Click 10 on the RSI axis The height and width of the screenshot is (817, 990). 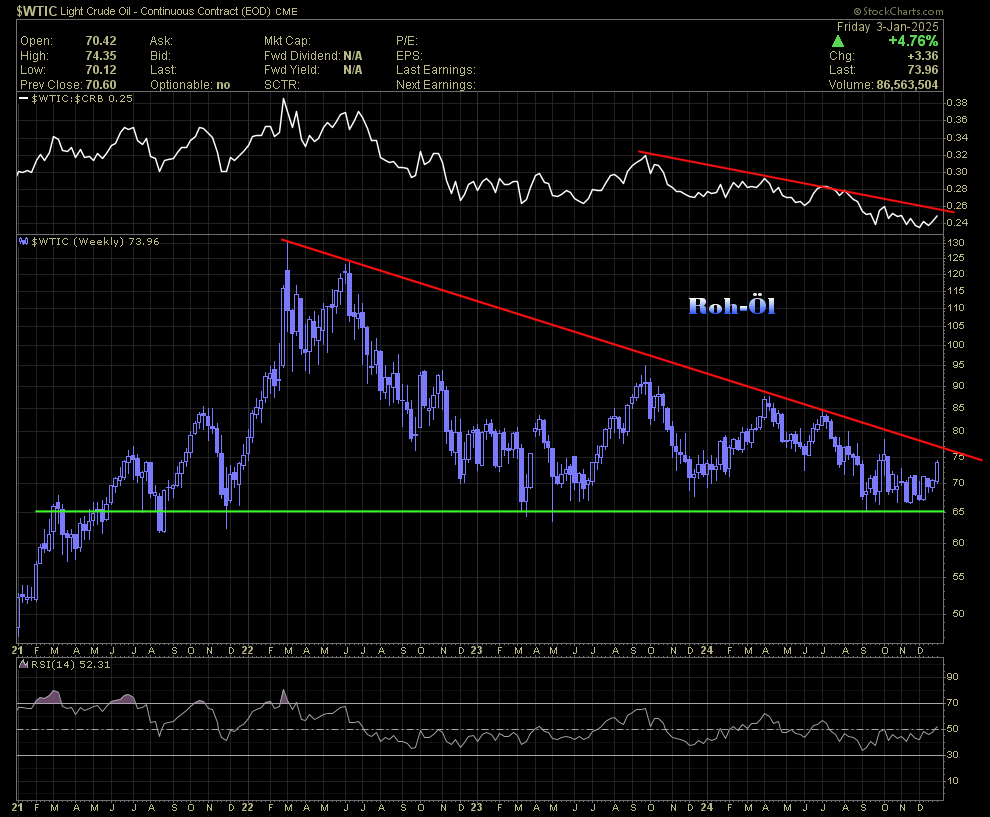pyautogui.click(x=953, y=781)
